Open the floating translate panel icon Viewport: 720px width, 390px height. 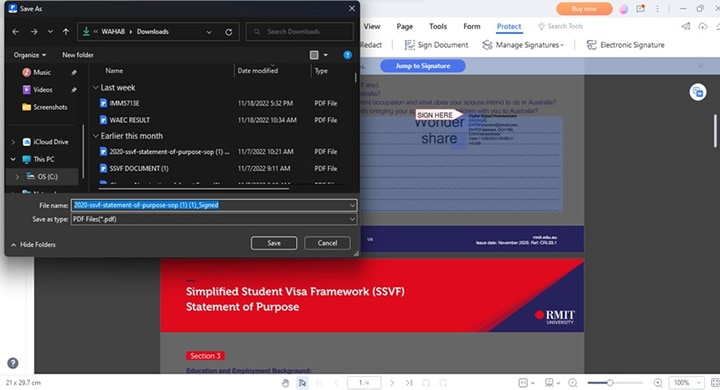coord(698,92)
